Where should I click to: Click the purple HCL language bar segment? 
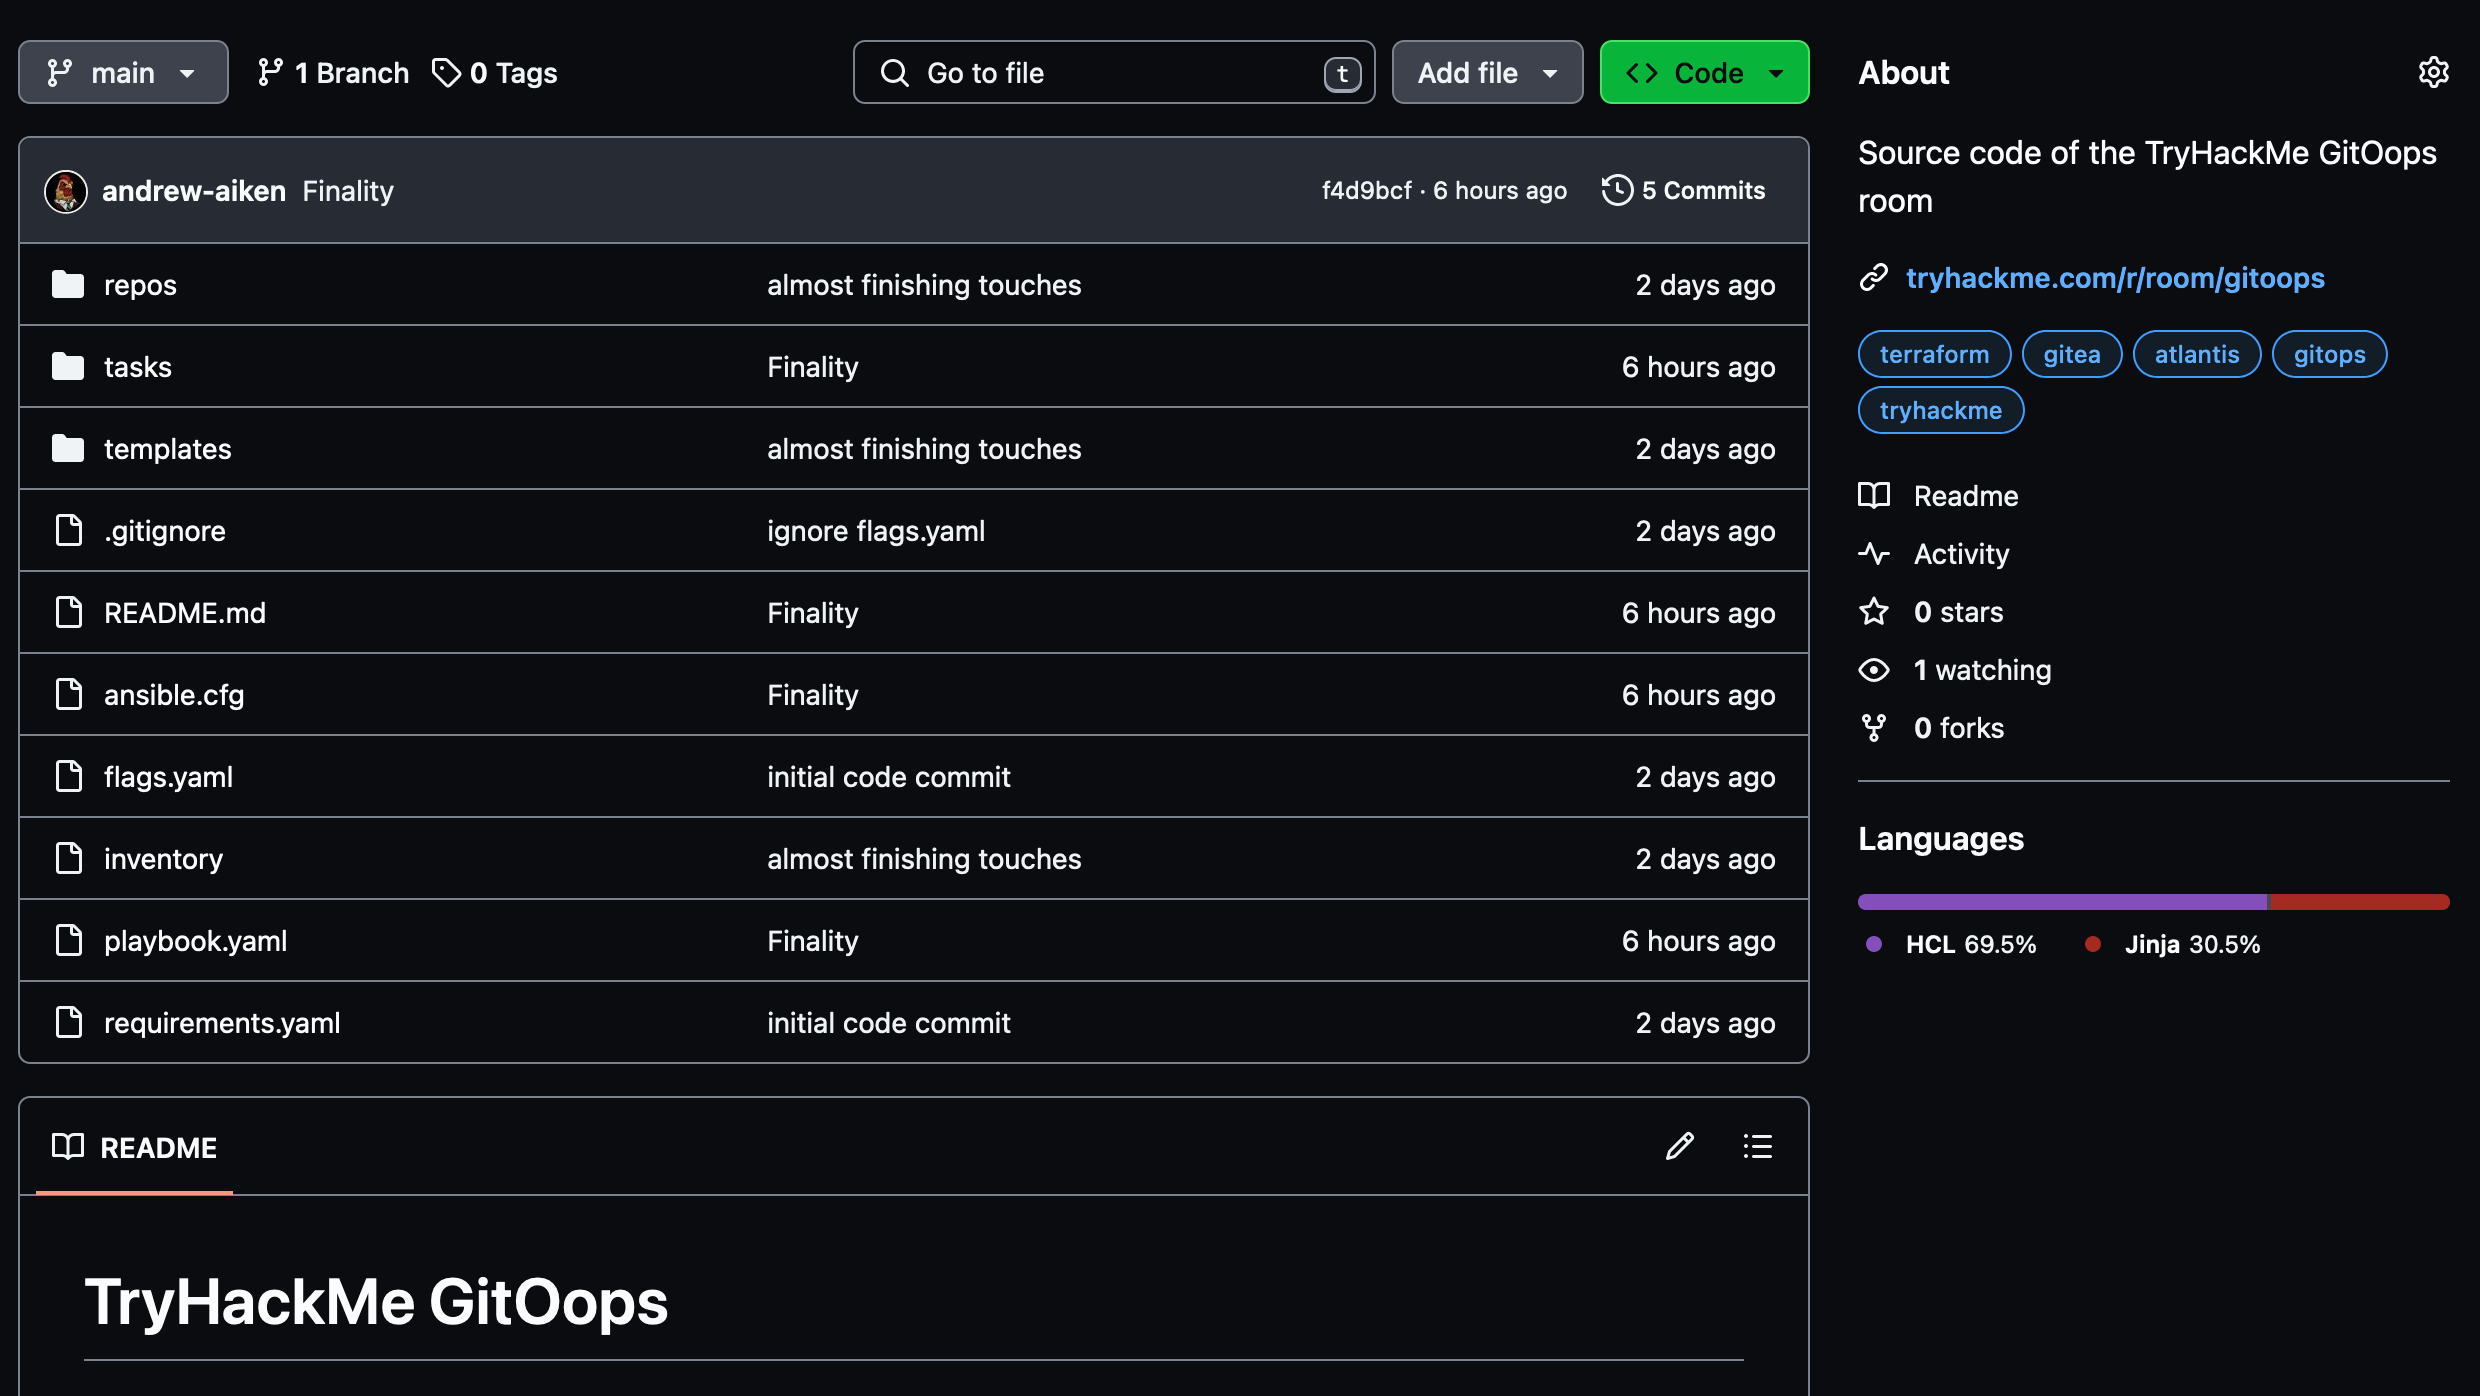[2063, 902]
